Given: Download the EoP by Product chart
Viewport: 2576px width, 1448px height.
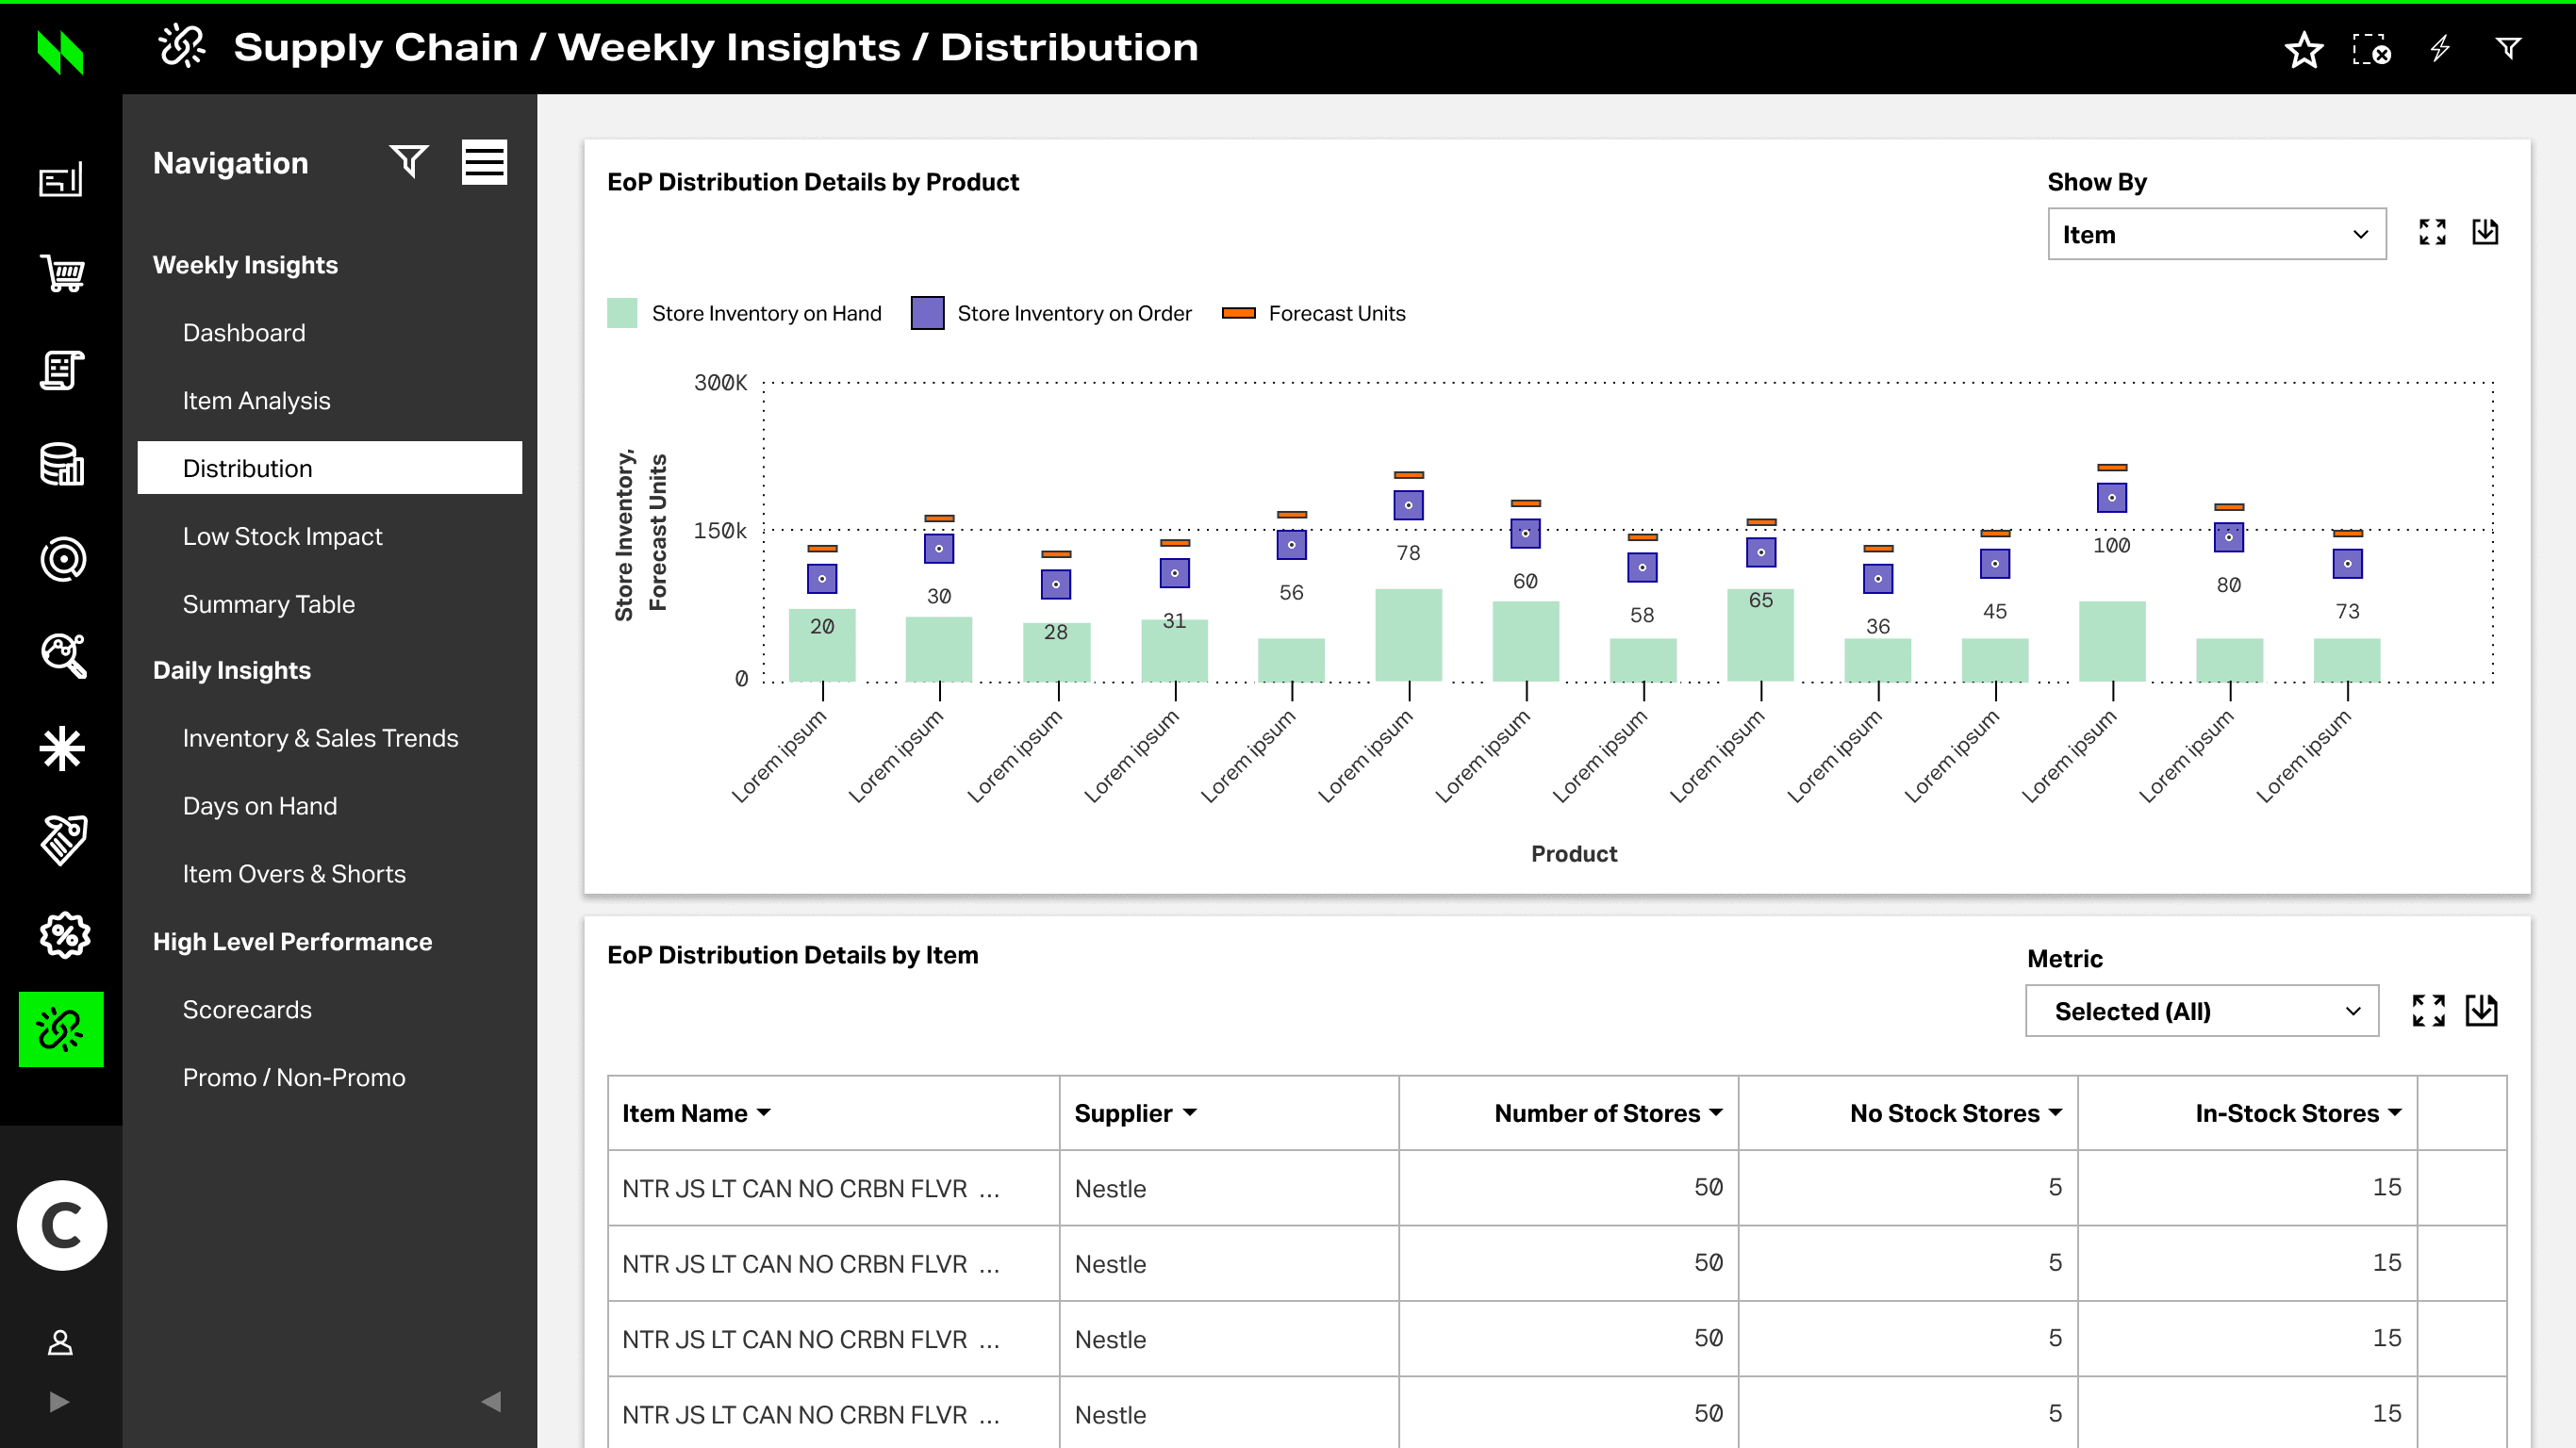Looking at the screenshot, I should point(2485,233).
